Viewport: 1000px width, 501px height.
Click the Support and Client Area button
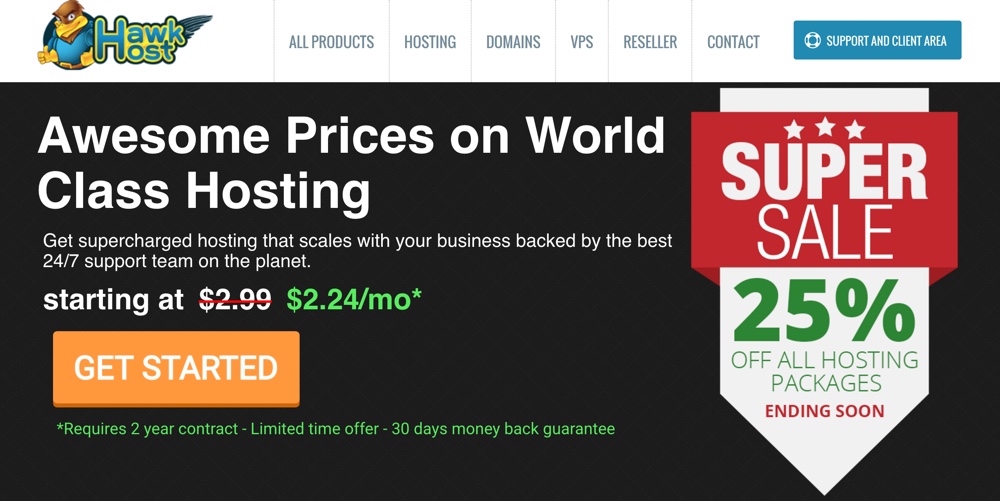[877, 41]
